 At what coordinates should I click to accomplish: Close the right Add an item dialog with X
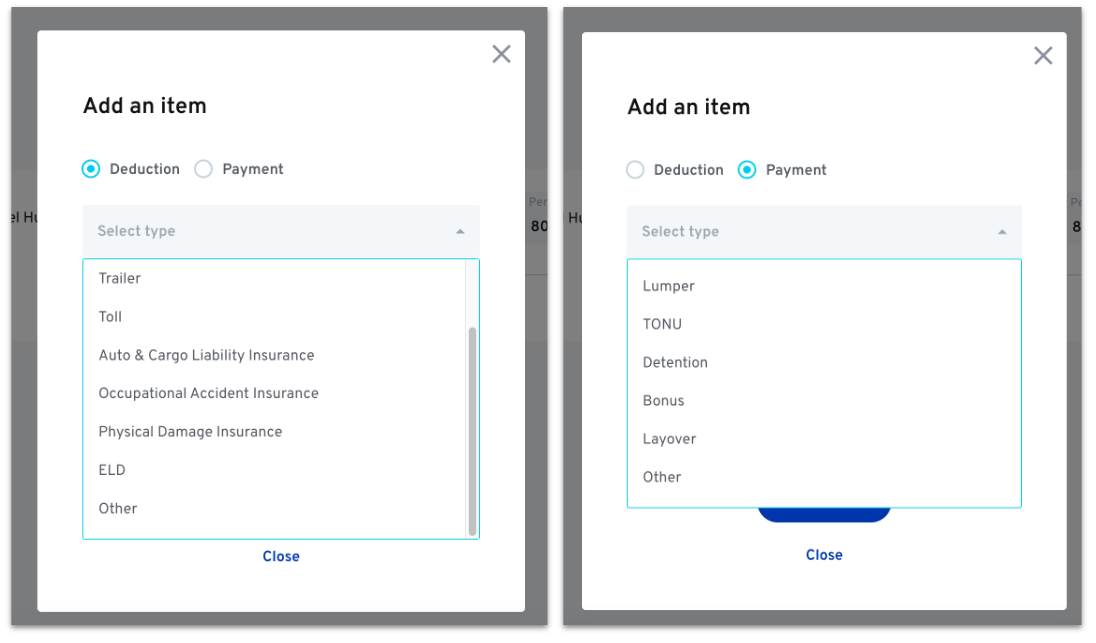[1043, 56]
